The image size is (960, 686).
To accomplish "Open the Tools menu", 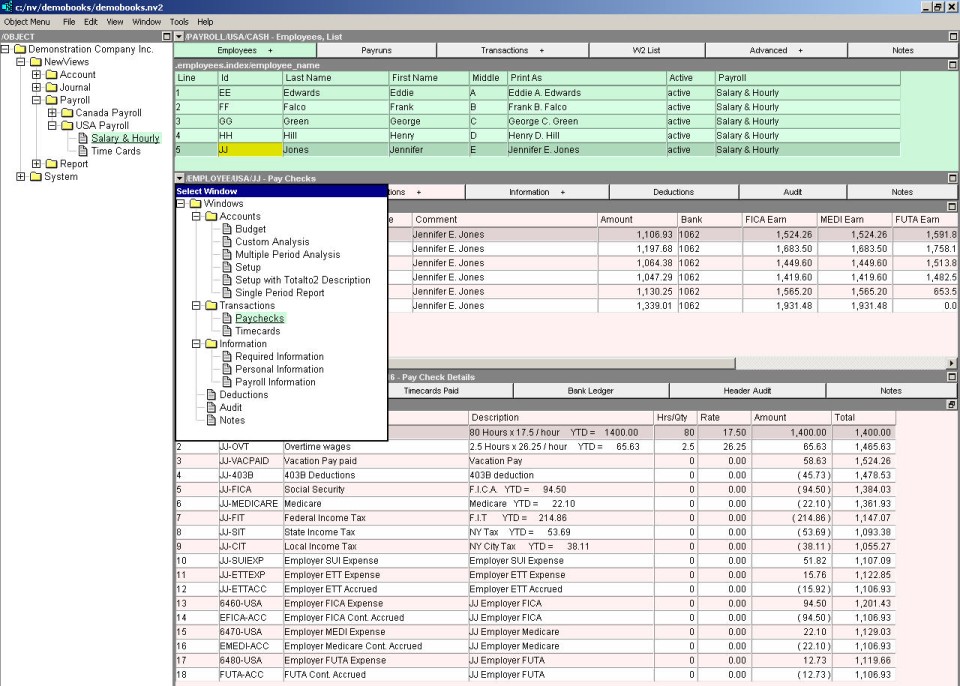I will tap(179, 21).
